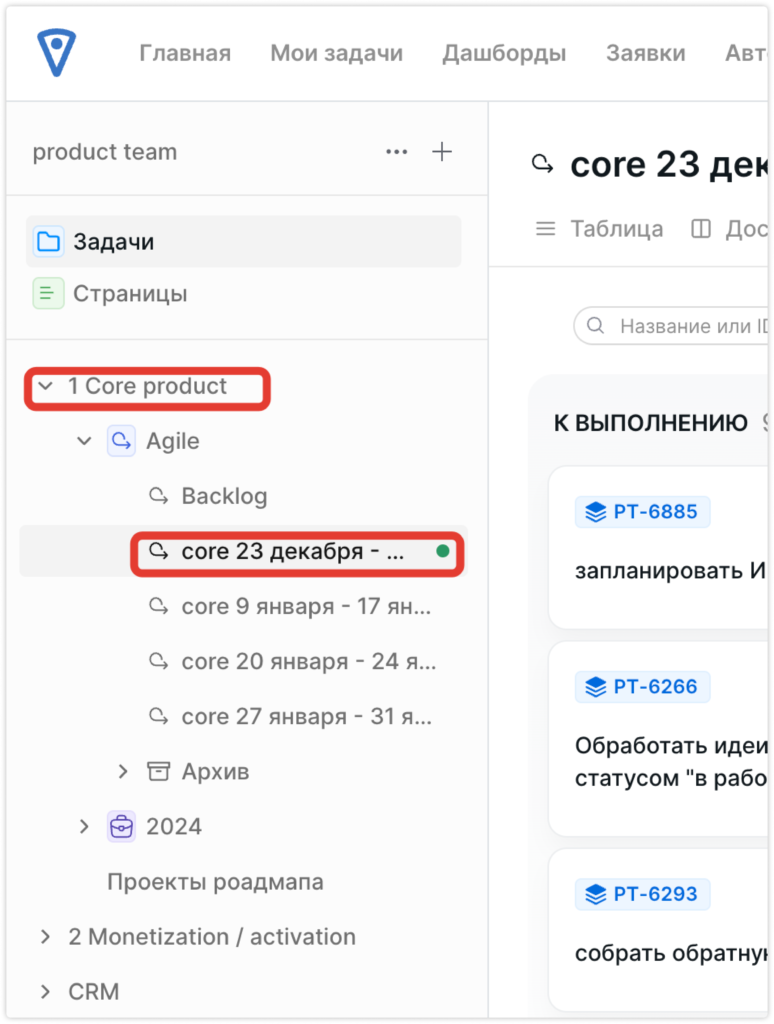Screen dimensions: 774x1024
Task: Click the sprint icon next to Agile
Action: pyautogui.click(x=121, y=440)
